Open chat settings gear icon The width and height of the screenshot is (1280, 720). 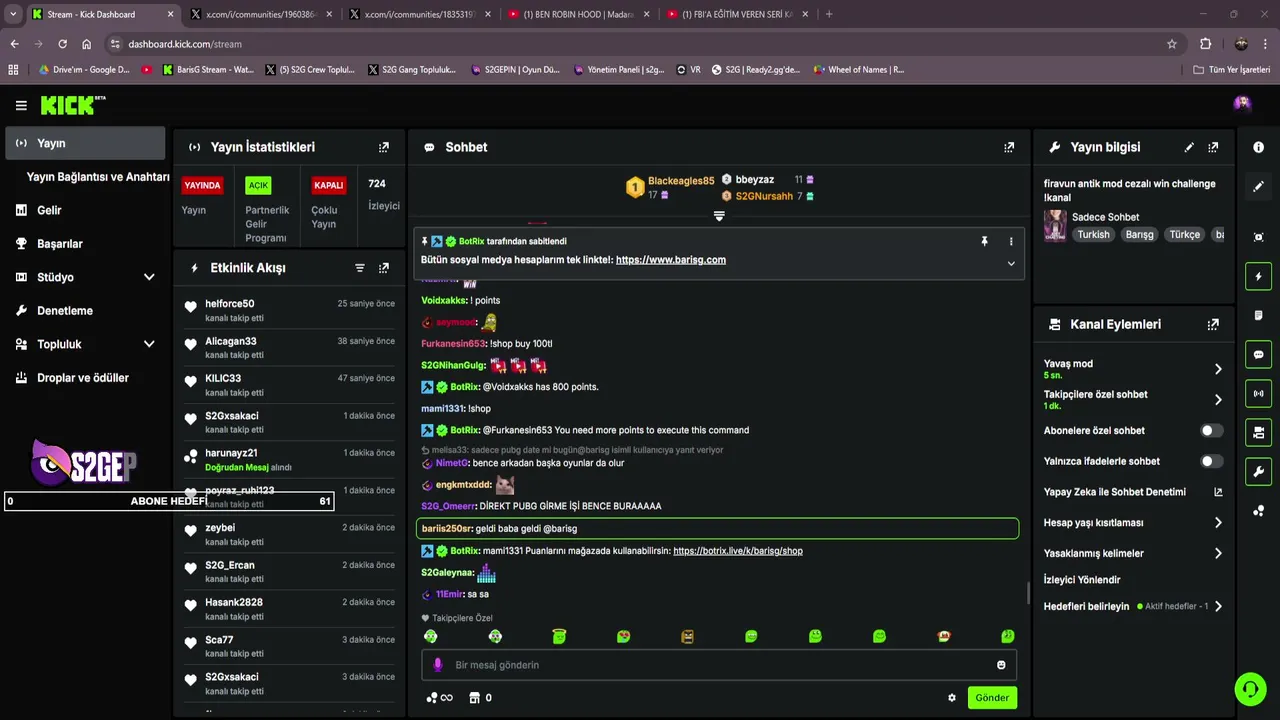(951, 698)
